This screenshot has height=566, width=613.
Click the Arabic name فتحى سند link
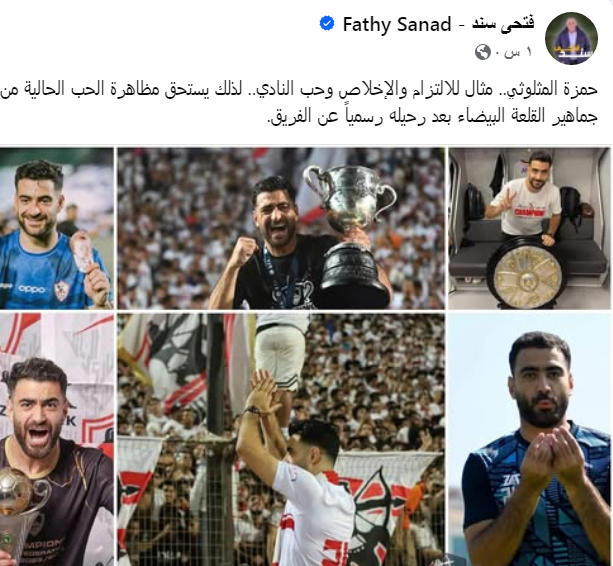coord(503,24)
